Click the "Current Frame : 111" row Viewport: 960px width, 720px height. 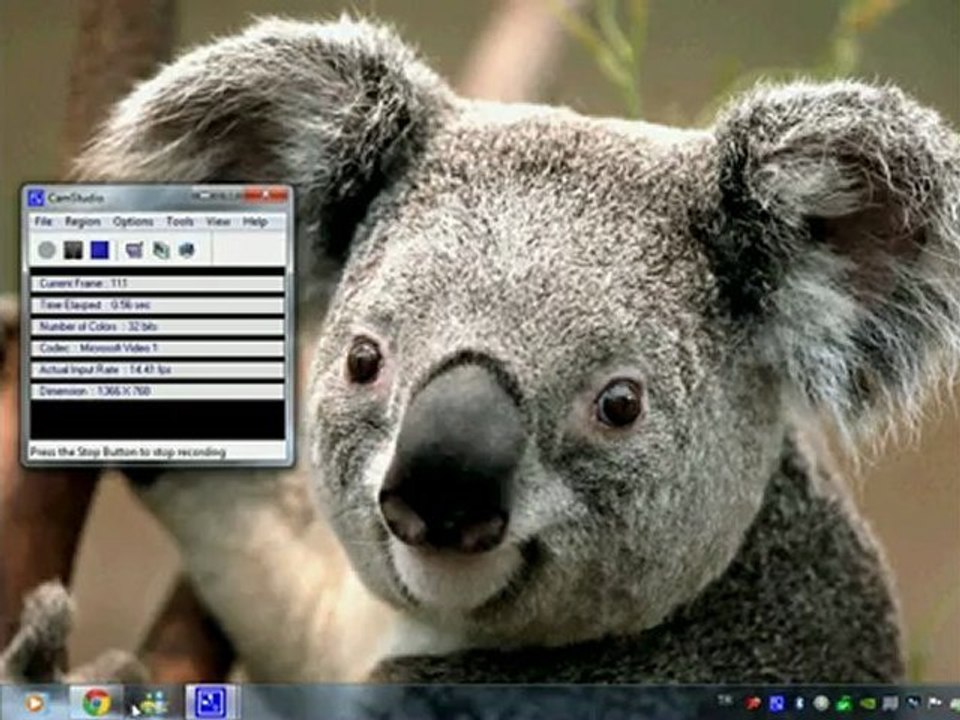[x=157, y=283]
